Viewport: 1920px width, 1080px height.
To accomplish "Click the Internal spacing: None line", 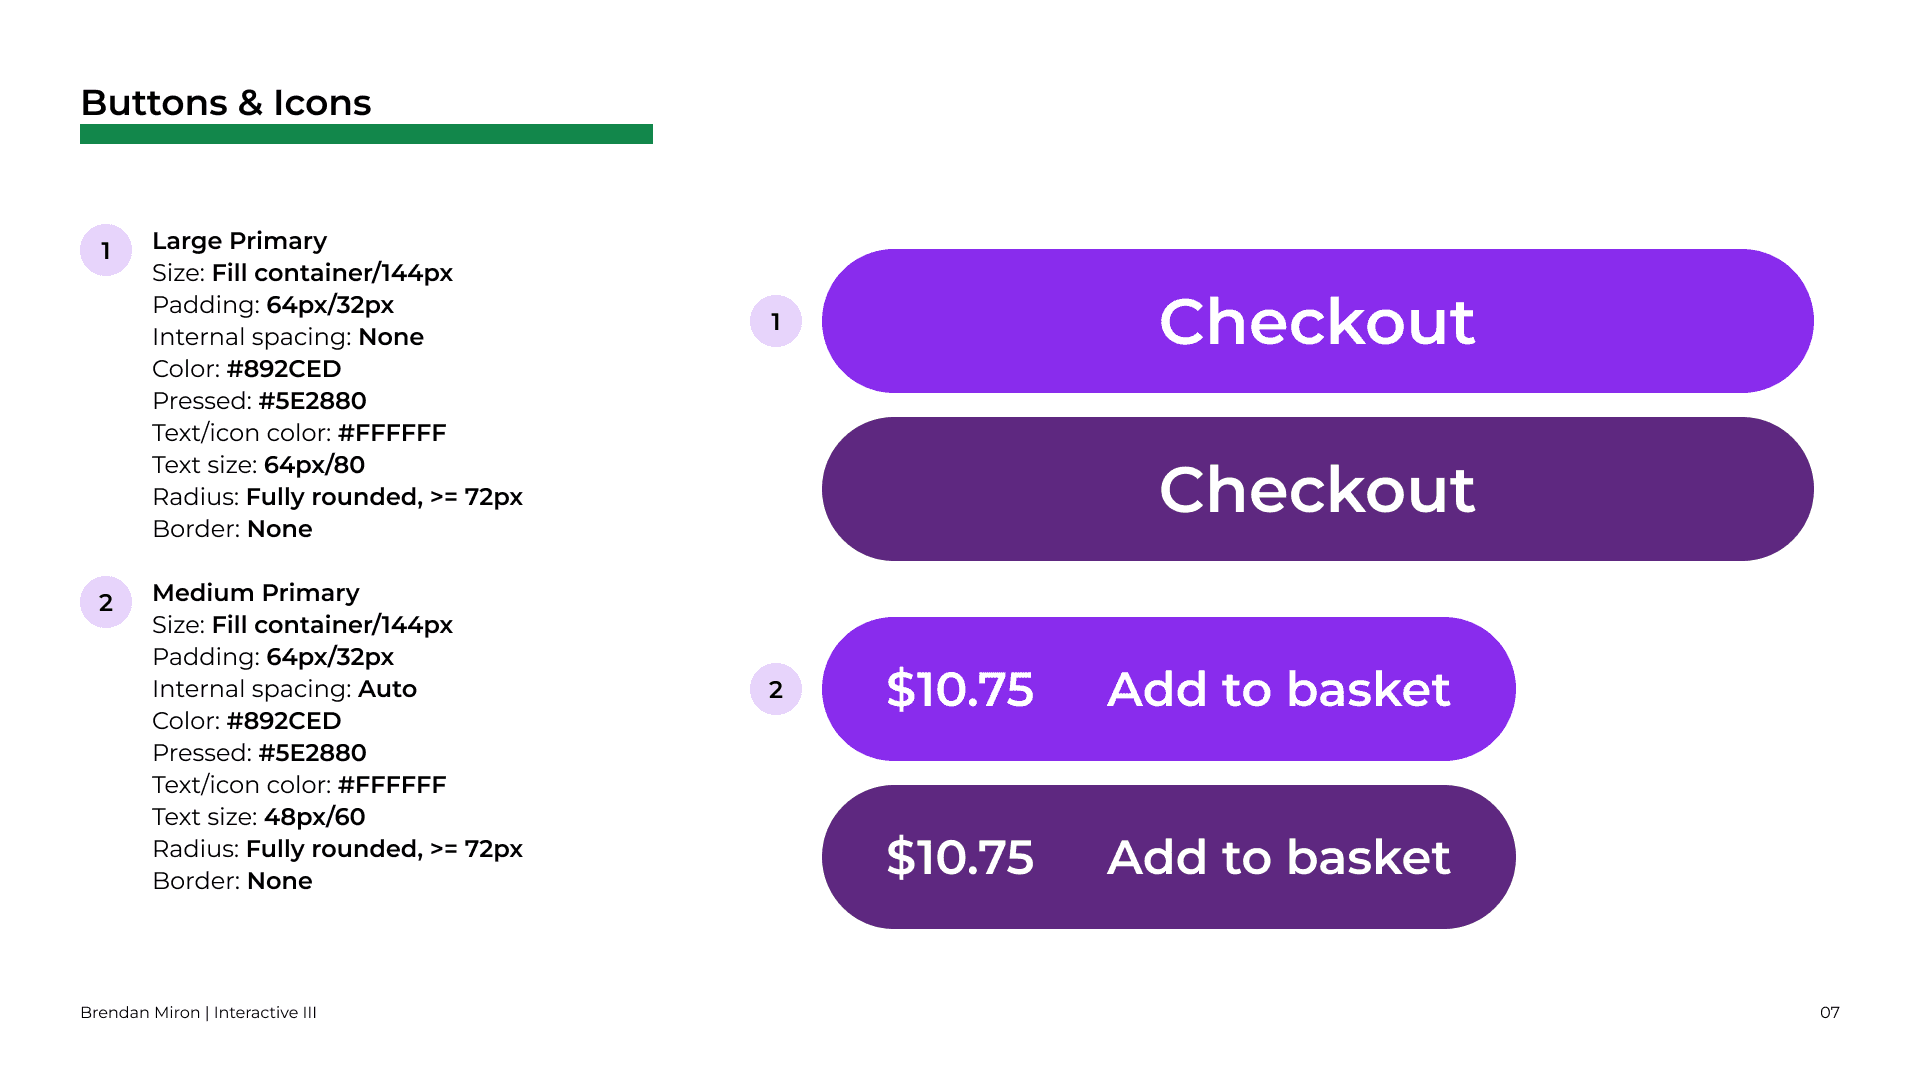I will click(288, 337).
